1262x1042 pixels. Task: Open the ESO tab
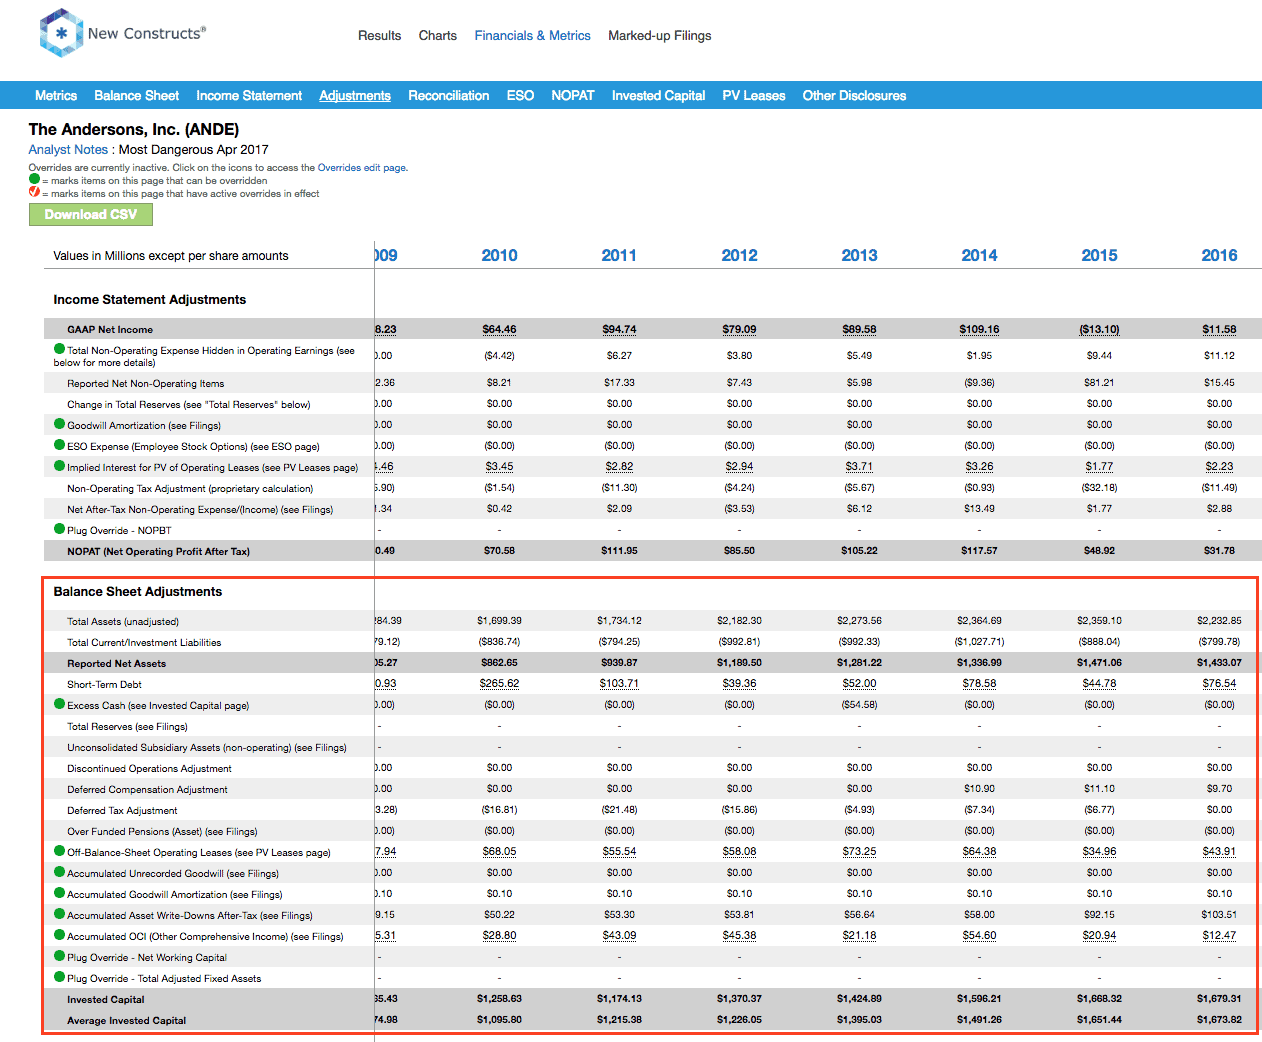coord(520,96)
